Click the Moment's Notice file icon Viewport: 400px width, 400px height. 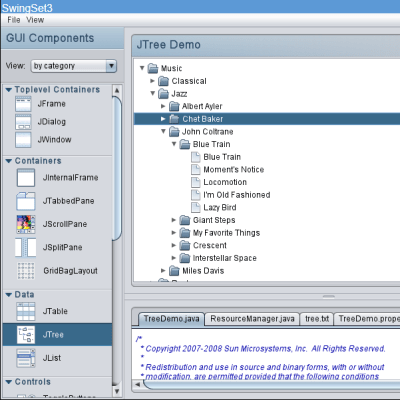coord(196,170)
